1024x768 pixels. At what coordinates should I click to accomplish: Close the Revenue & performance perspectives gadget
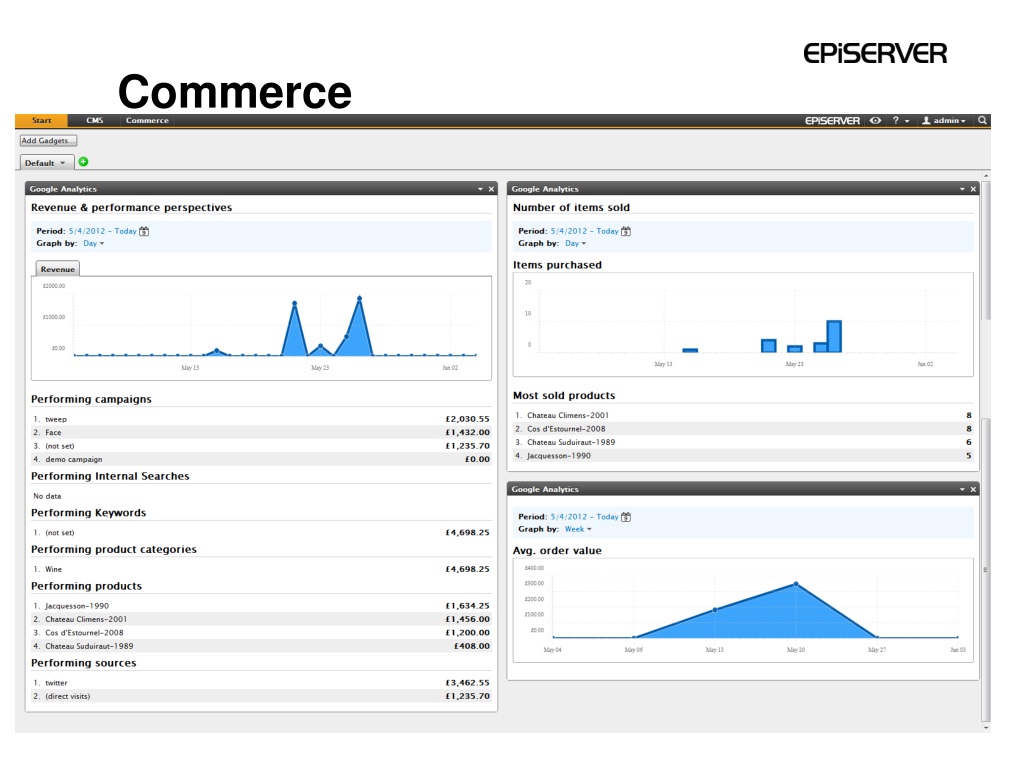[x=491, y=189]
